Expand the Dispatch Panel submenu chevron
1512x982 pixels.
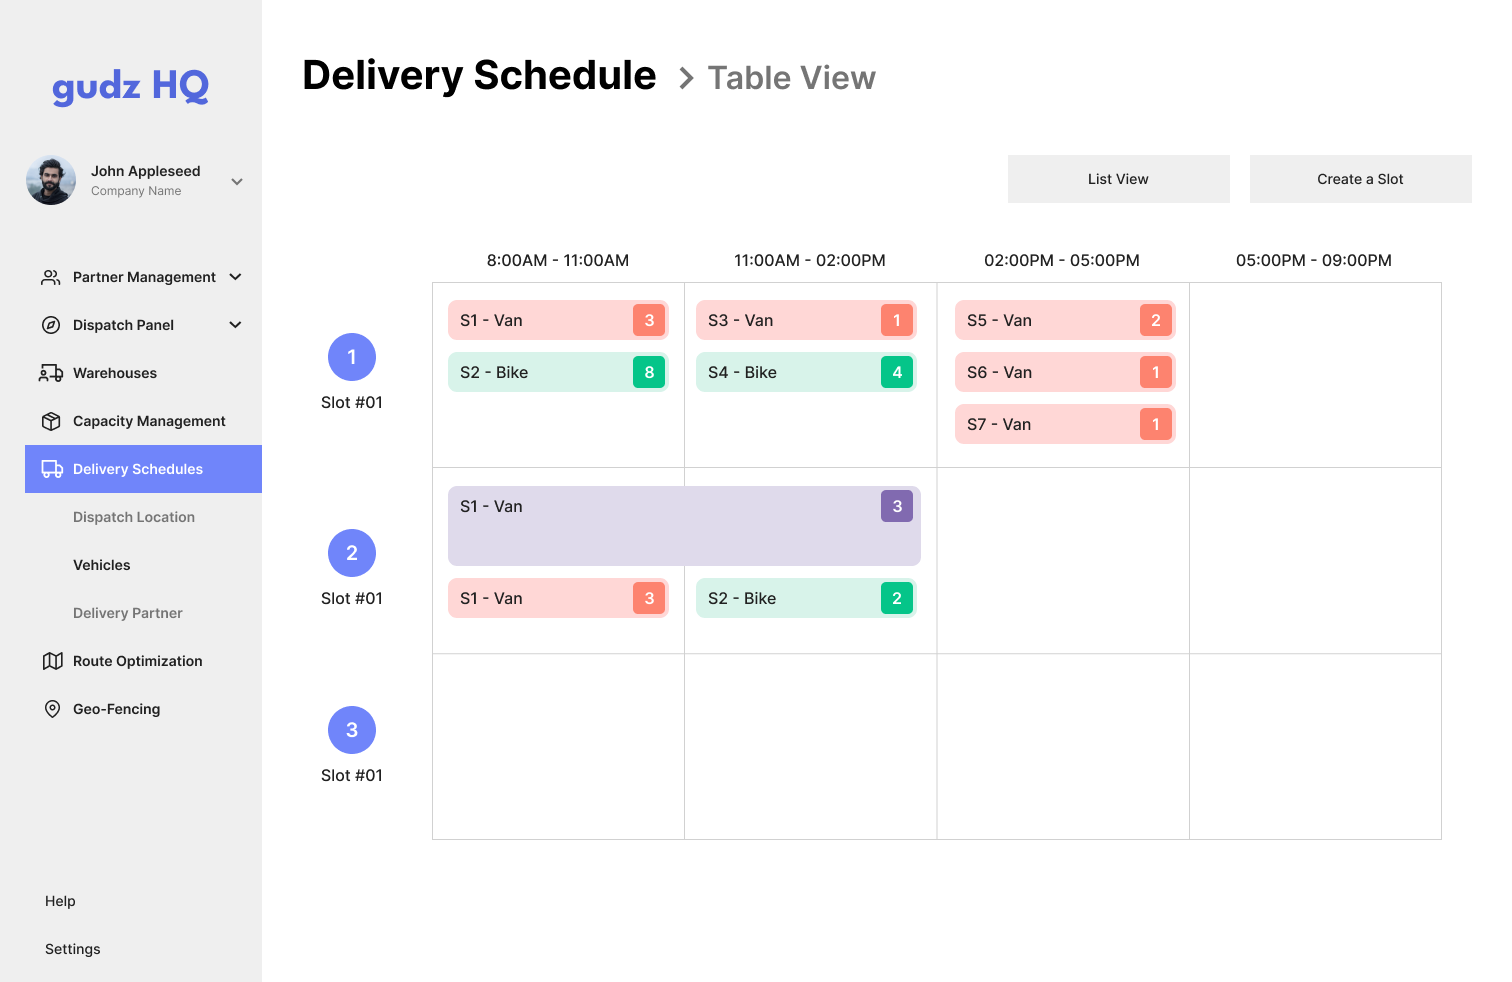[236, 325]
